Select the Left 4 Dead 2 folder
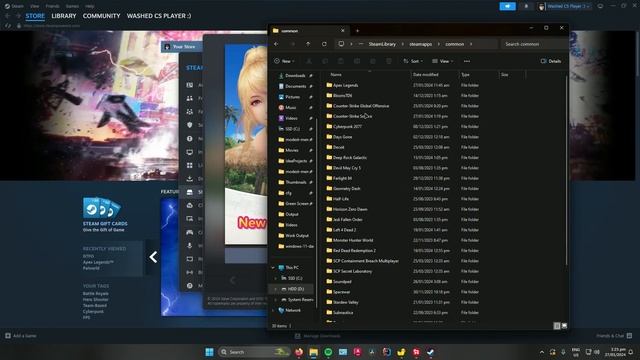The image size is (640, 360). pyautogui.click(x=344, y=230)
